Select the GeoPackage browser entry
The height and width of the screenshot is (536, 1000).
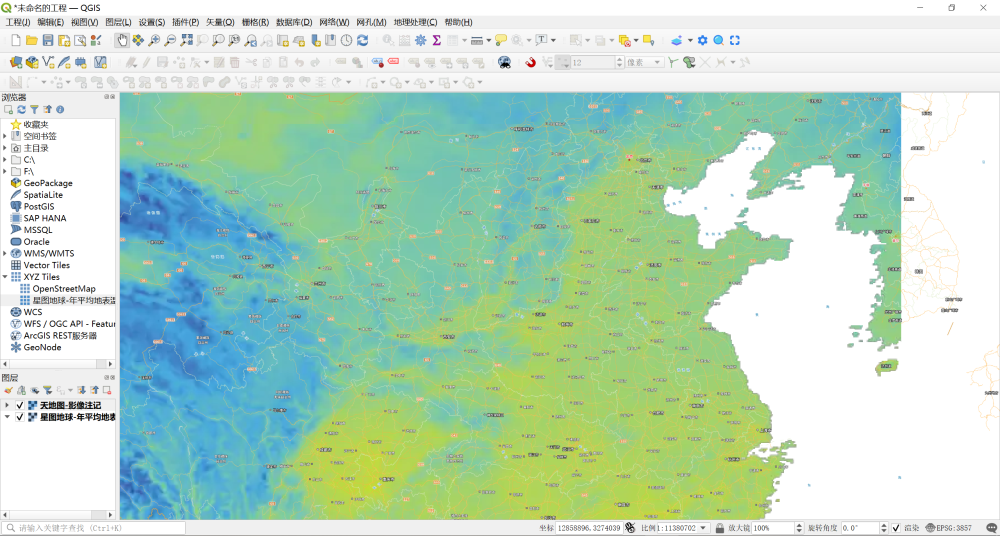pos(48,183)
